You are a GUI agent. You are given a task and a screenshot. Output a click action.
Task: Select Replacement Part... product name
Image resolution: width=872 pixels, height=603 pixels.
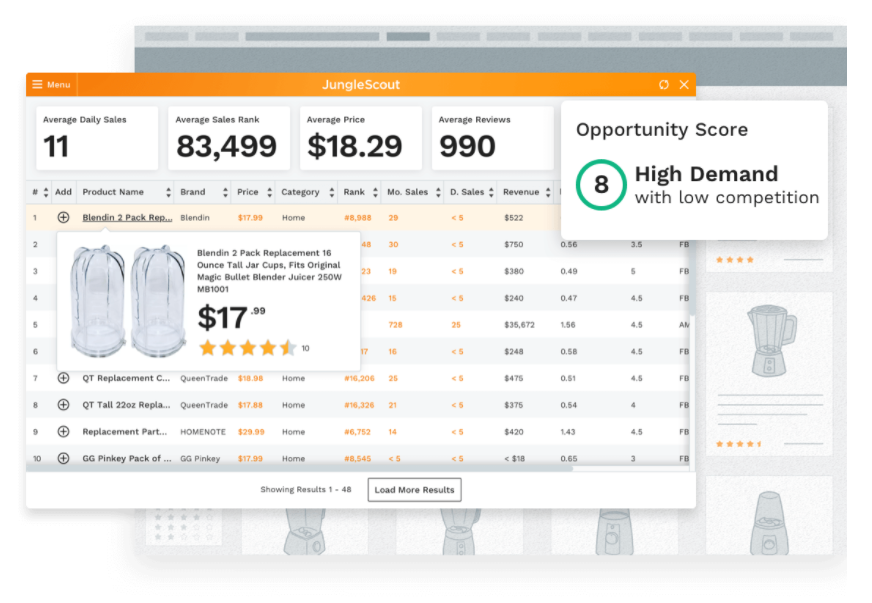(x=125, y=432)
